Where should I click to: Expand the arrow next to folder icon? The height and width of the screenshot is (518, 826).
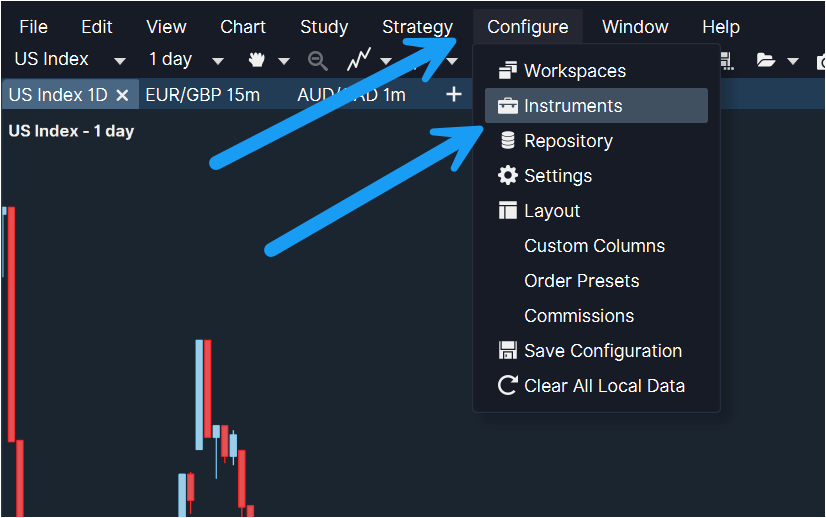pos(793,61)
